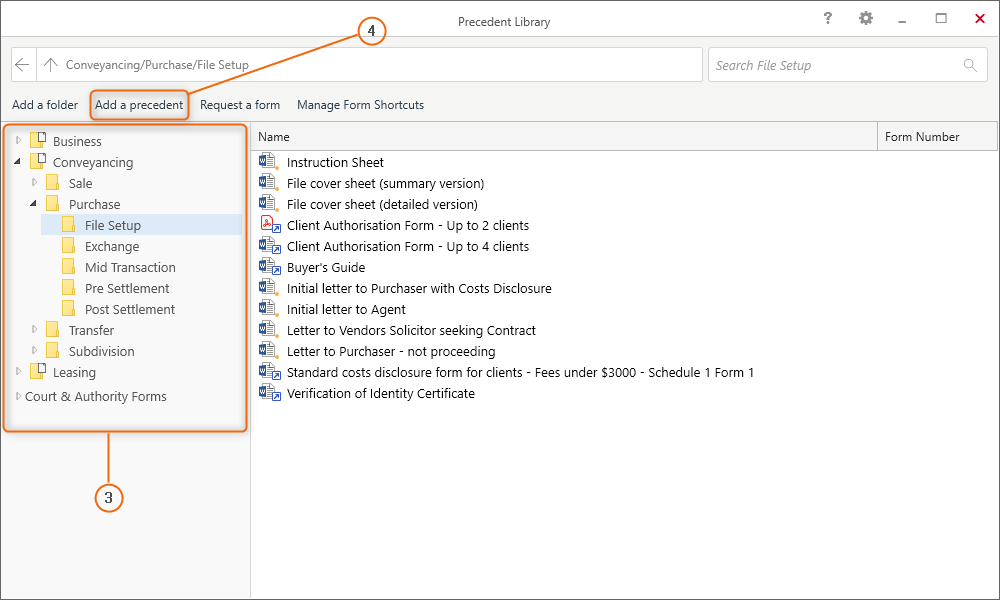This screenshot has width=1000, height=600.
Task: Expand the Transfer folder arrow
Action: pos(34,330)
